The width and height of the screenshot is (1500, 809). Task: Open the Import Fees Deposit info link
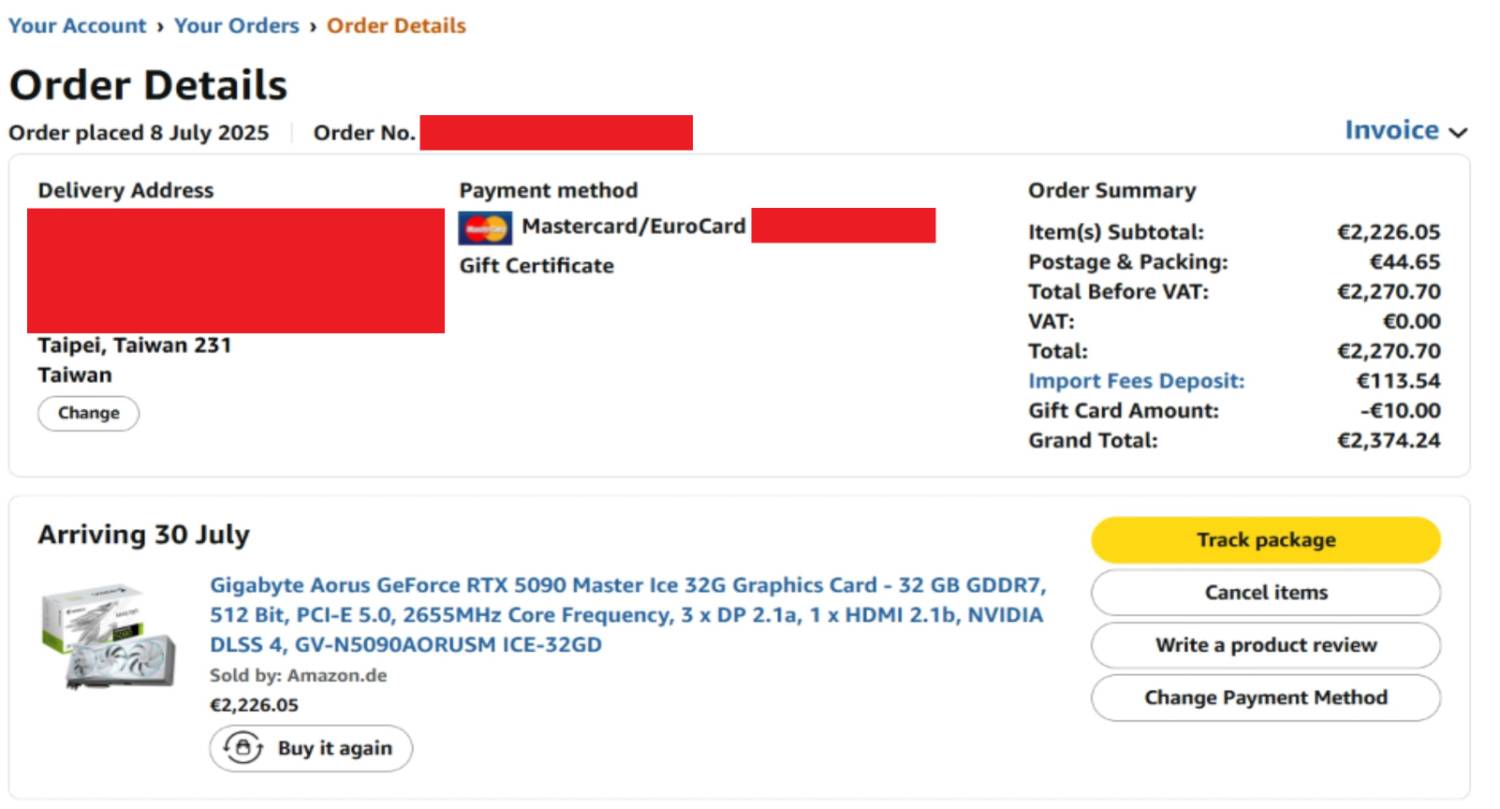(1136, 381)
